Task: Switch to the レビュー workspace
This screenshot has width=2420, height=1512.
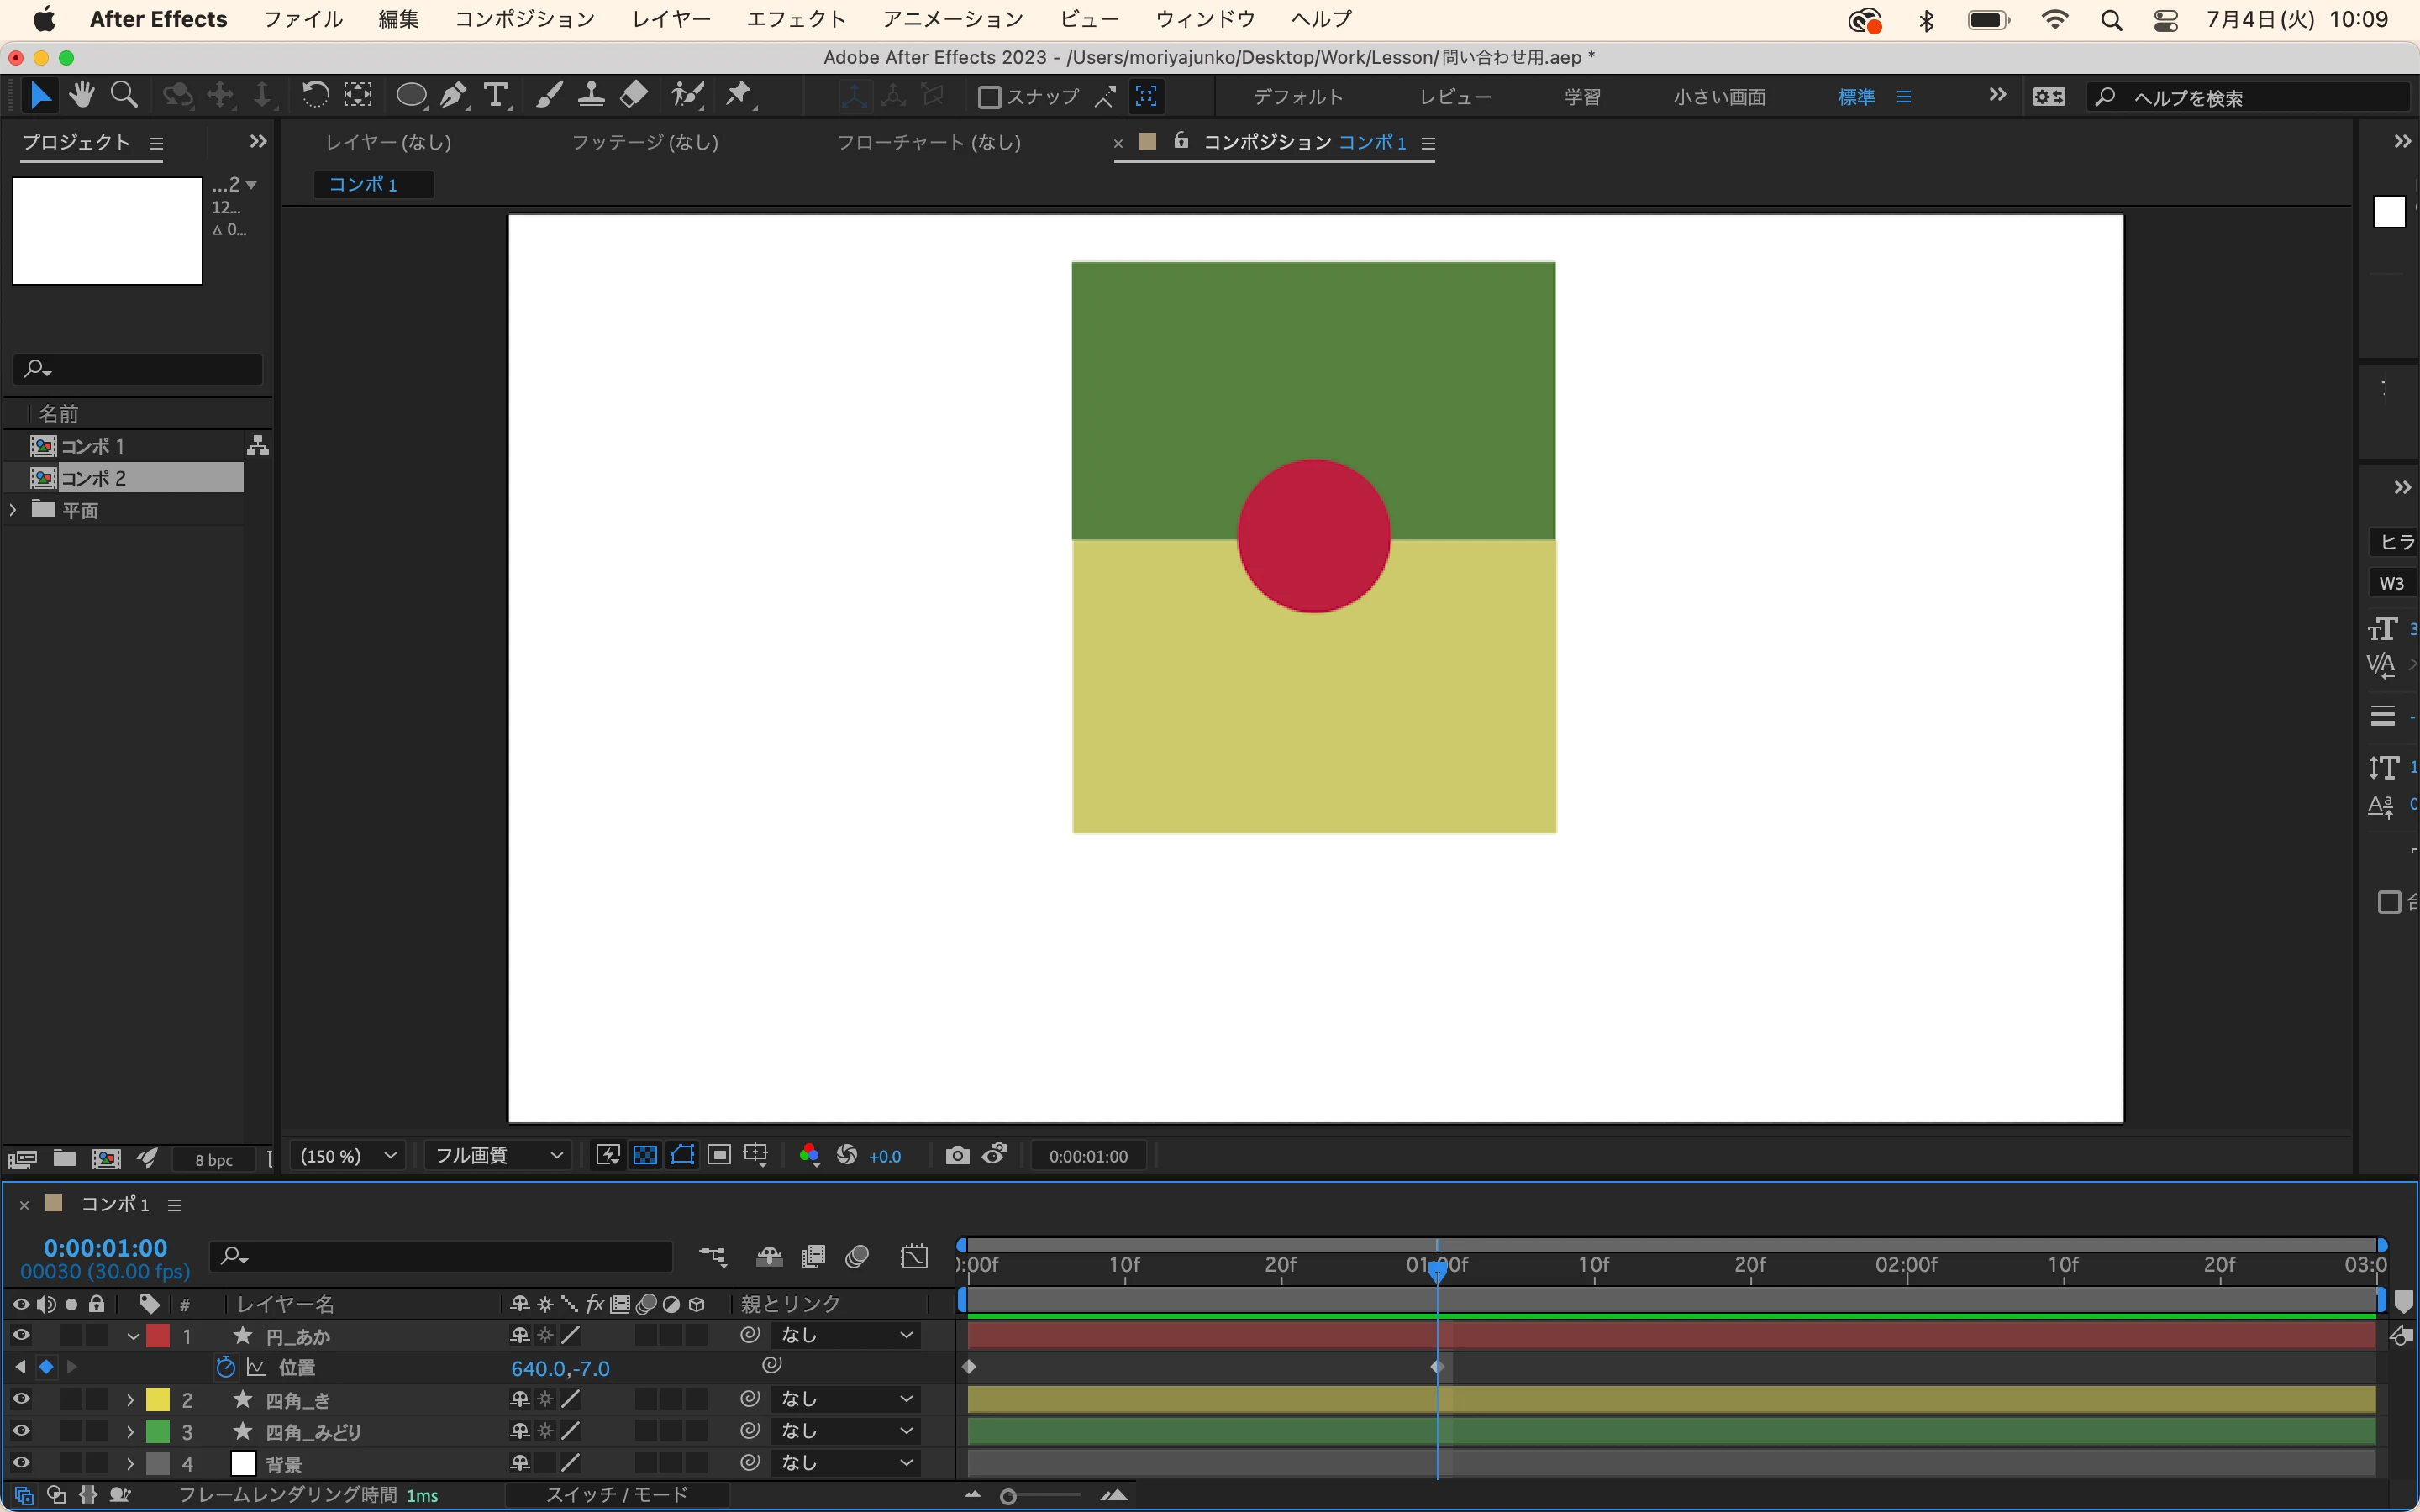Action: coord(1455,97)
